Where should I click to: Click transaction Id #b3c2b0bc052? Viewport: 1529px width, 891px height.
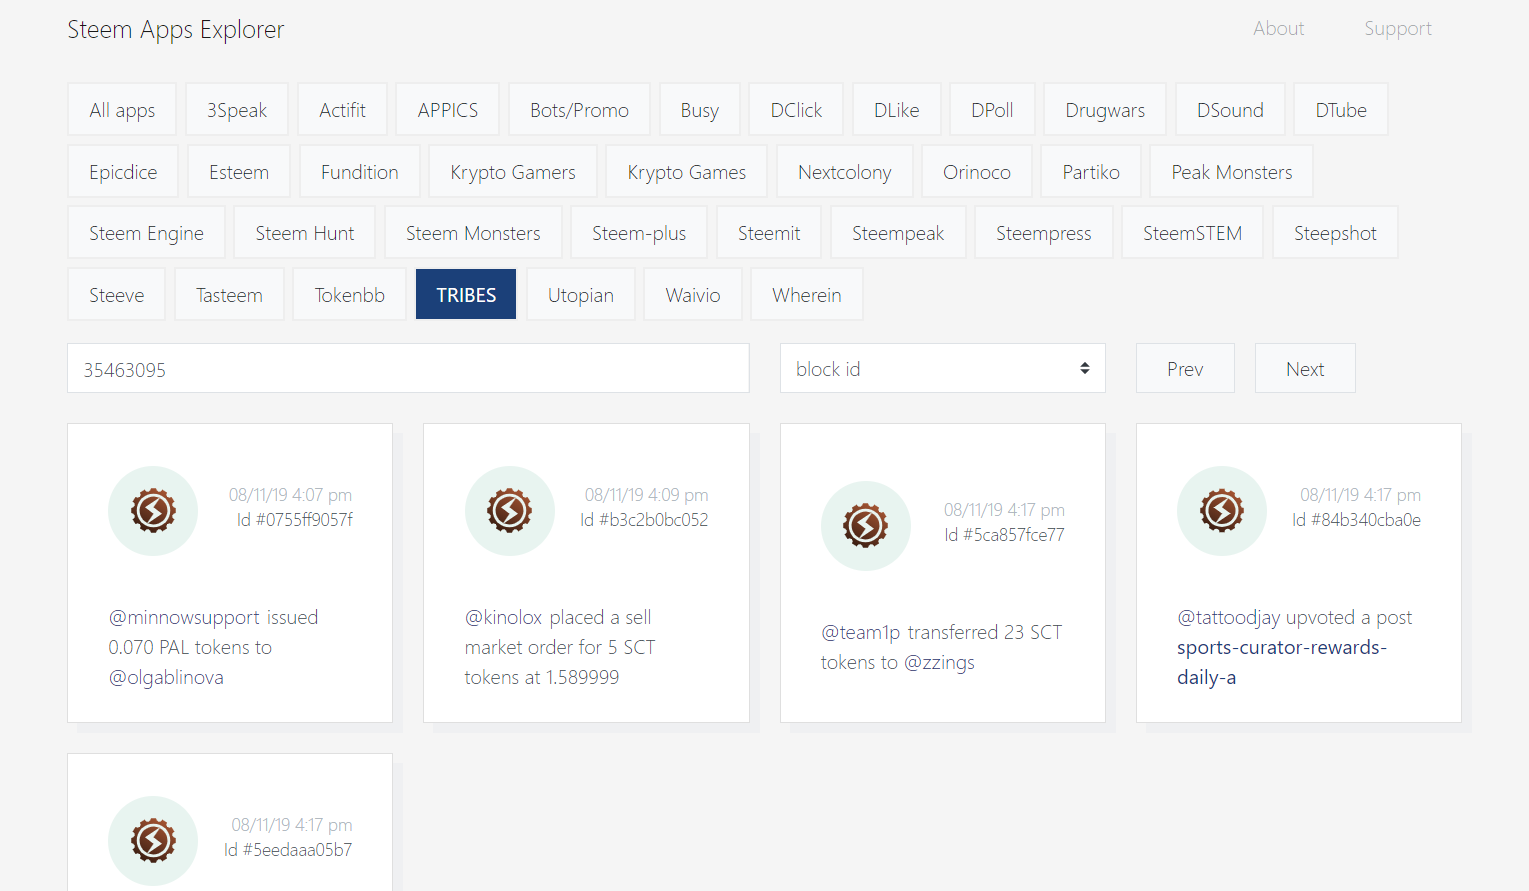pos(644,520)
